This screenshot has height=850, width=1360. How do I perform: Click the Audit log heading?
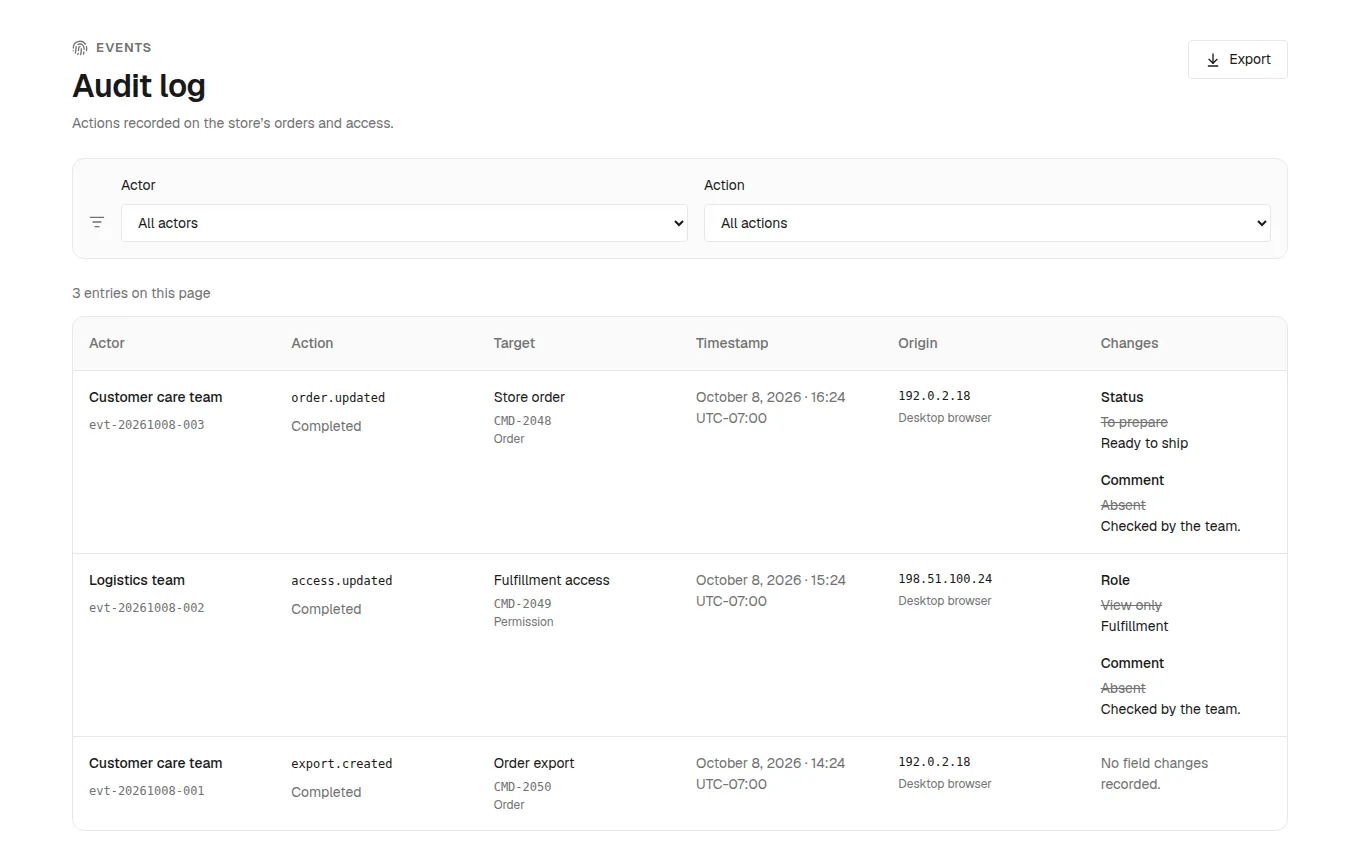139,86
